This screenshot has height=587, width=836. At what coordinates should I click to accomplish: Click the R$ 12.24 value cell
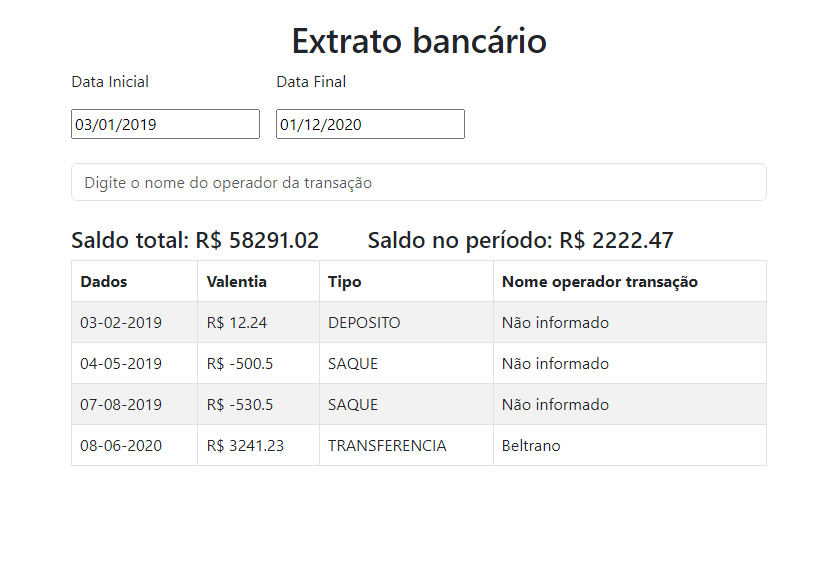[230, 322]
